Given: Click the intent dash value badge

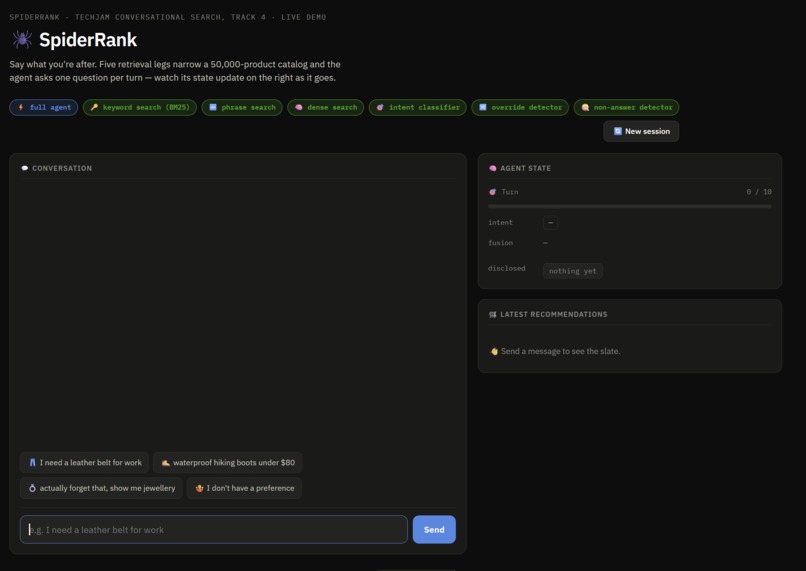Looking at the screenshot, I should [x=551, y=223].
